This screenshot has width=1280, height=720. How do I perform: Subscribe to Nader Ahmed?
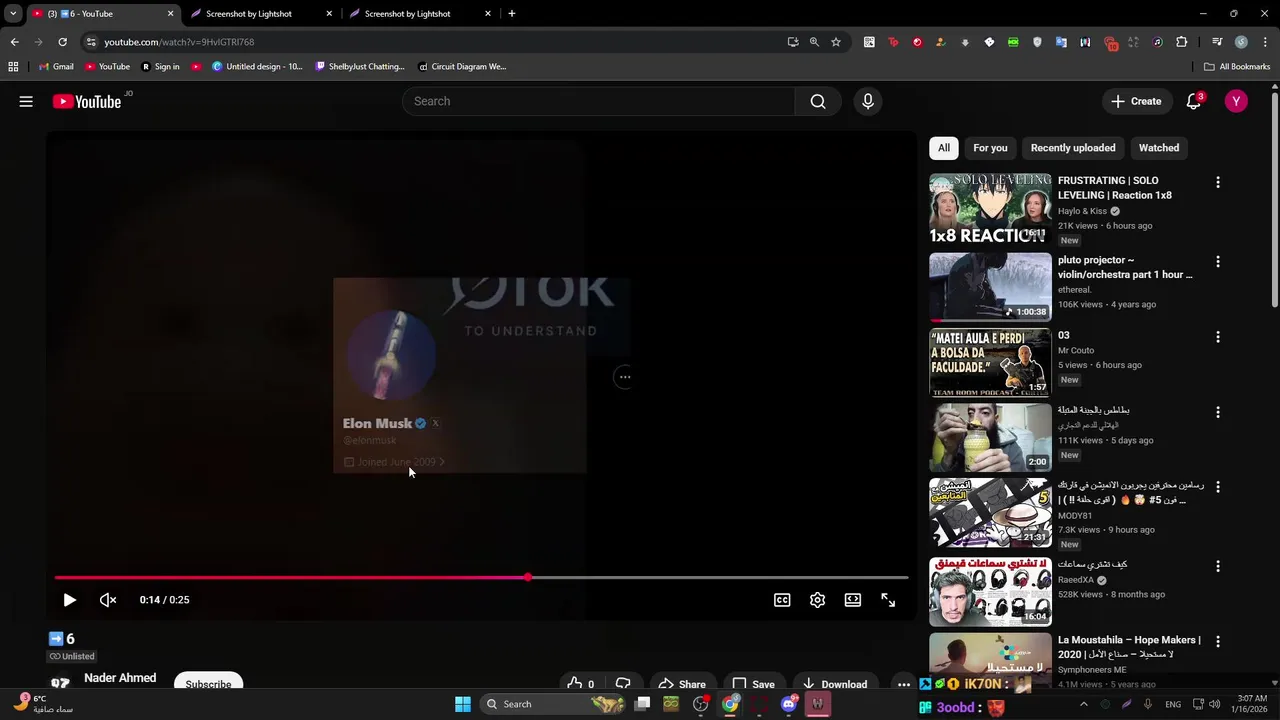(x=208, y=684)
